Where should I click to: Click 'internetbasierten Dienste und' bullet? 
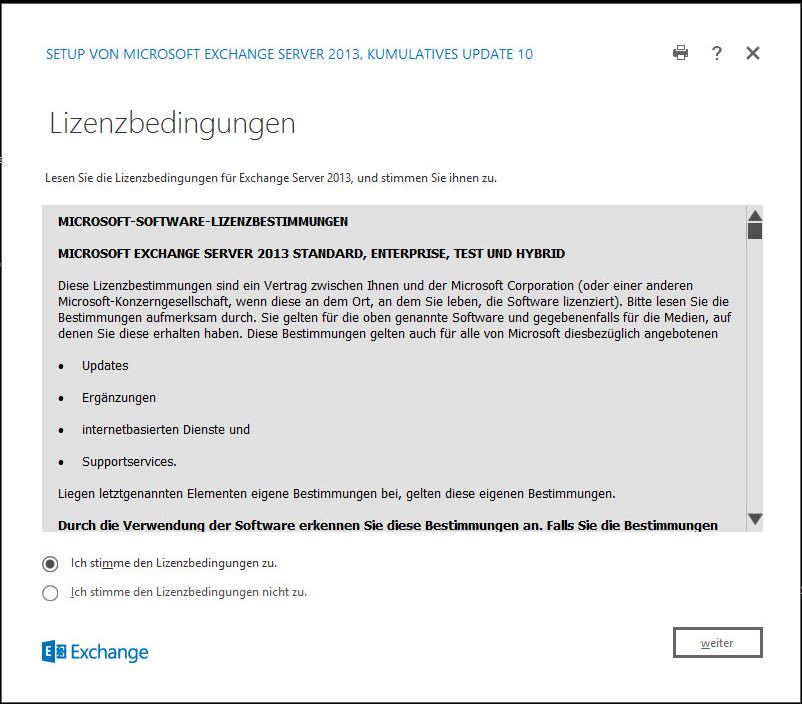[166, 430]
